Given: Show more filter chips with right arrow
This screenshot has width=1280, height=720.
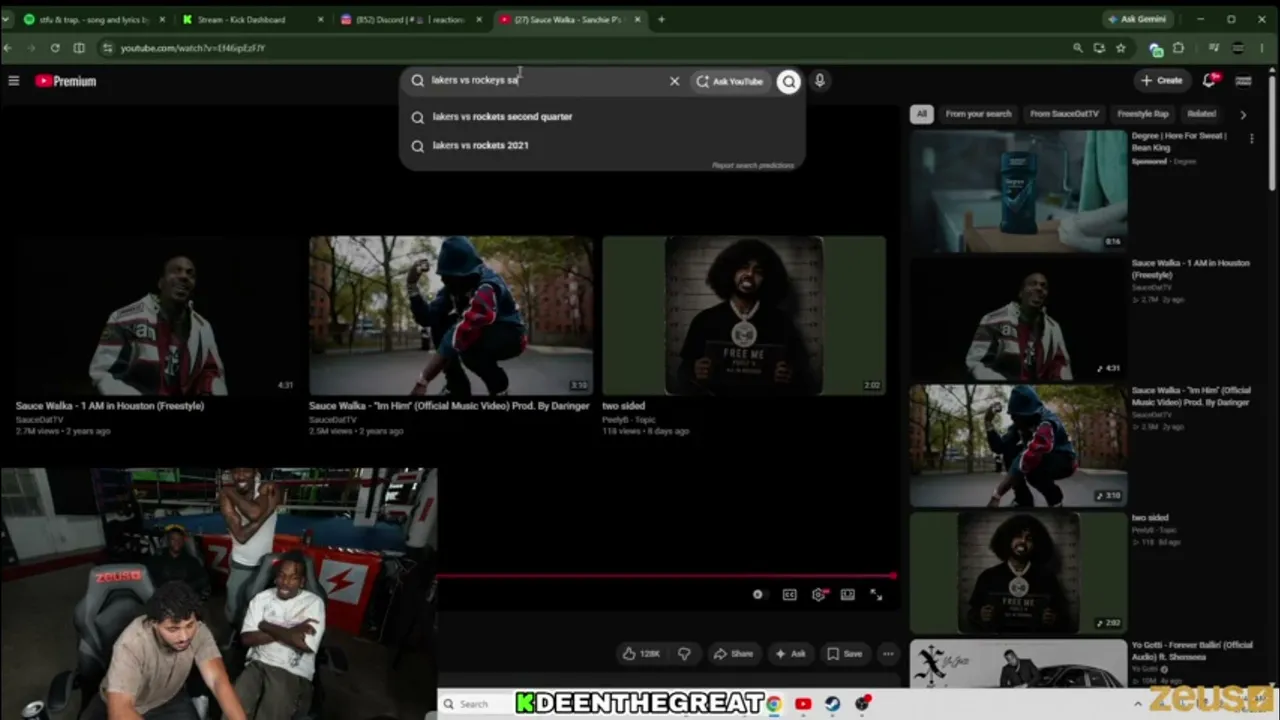Looking at the screenshot, I should (x=1243, y=115).
